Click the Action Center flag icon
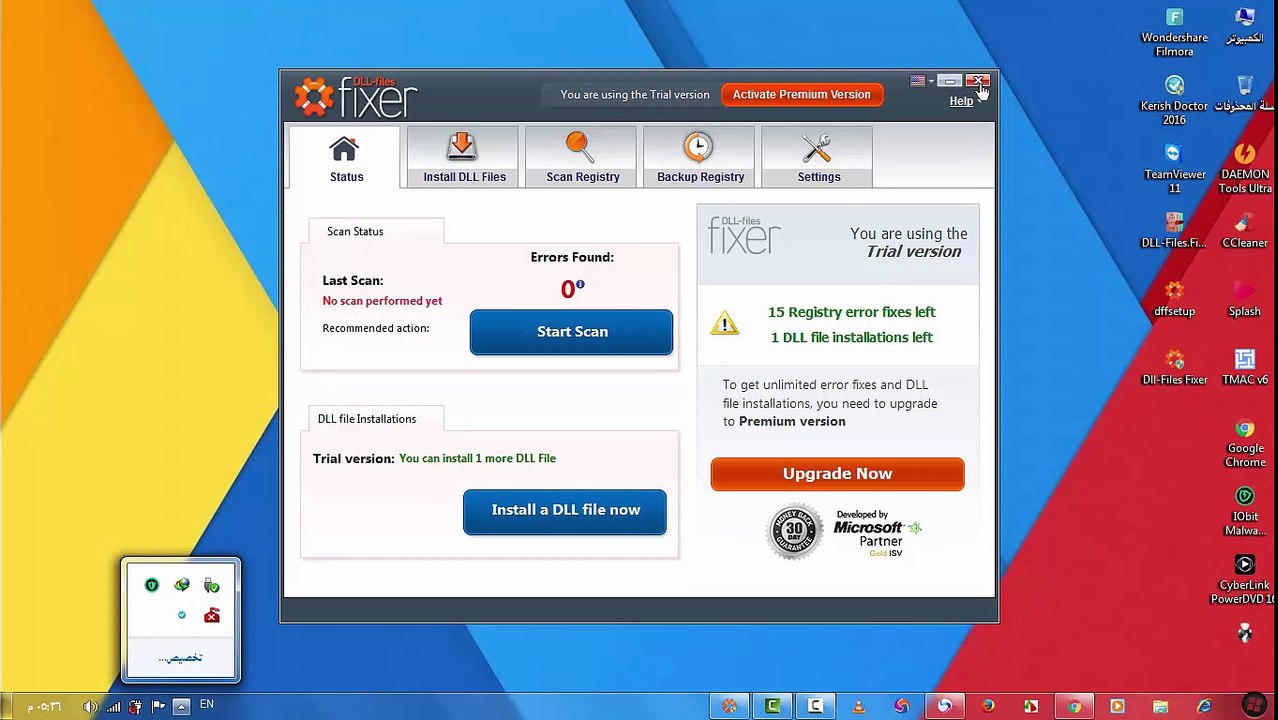The width and height of the screenshot is (1278, 720). coord(158,707)
